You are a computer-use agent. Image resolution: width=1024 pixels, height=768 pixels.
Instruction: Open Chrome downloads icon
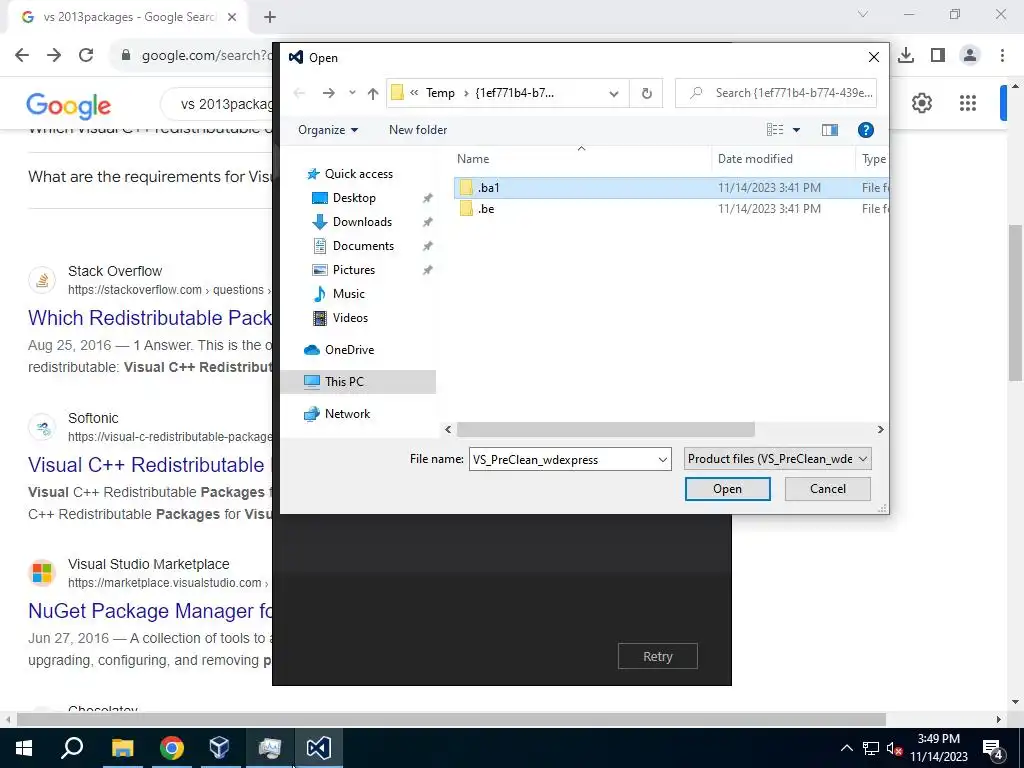906,55
